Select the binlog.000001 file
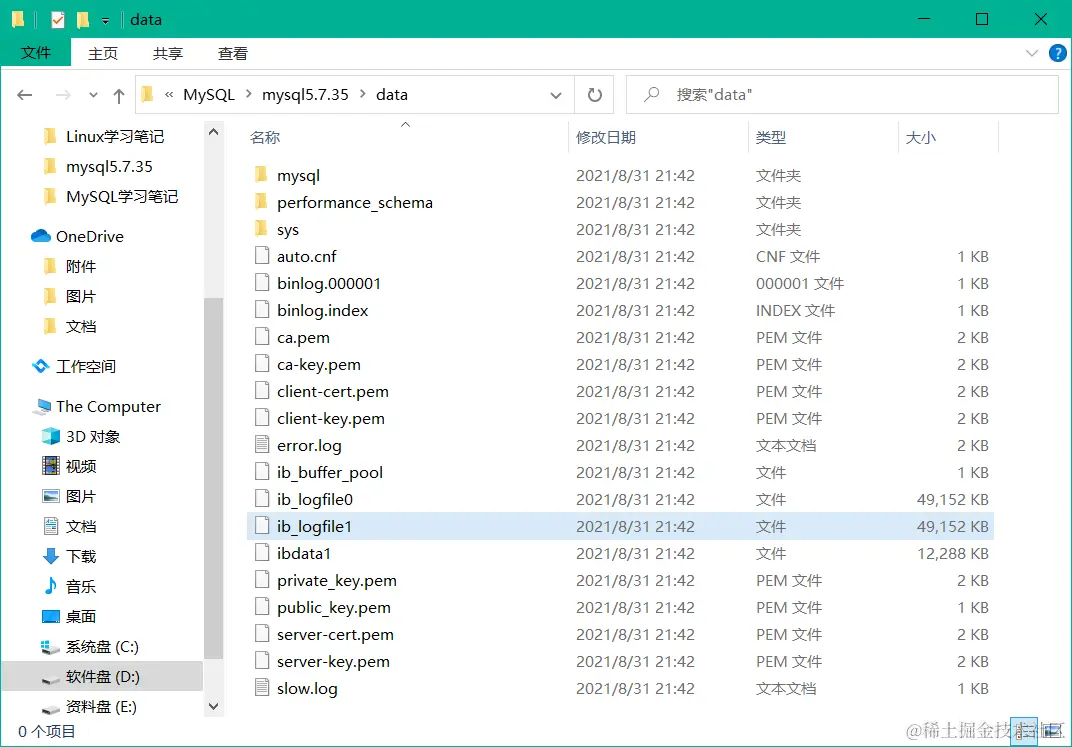The width and height of the screenshot is (1072, 747). pyautogui.click(x=620, y=283)
